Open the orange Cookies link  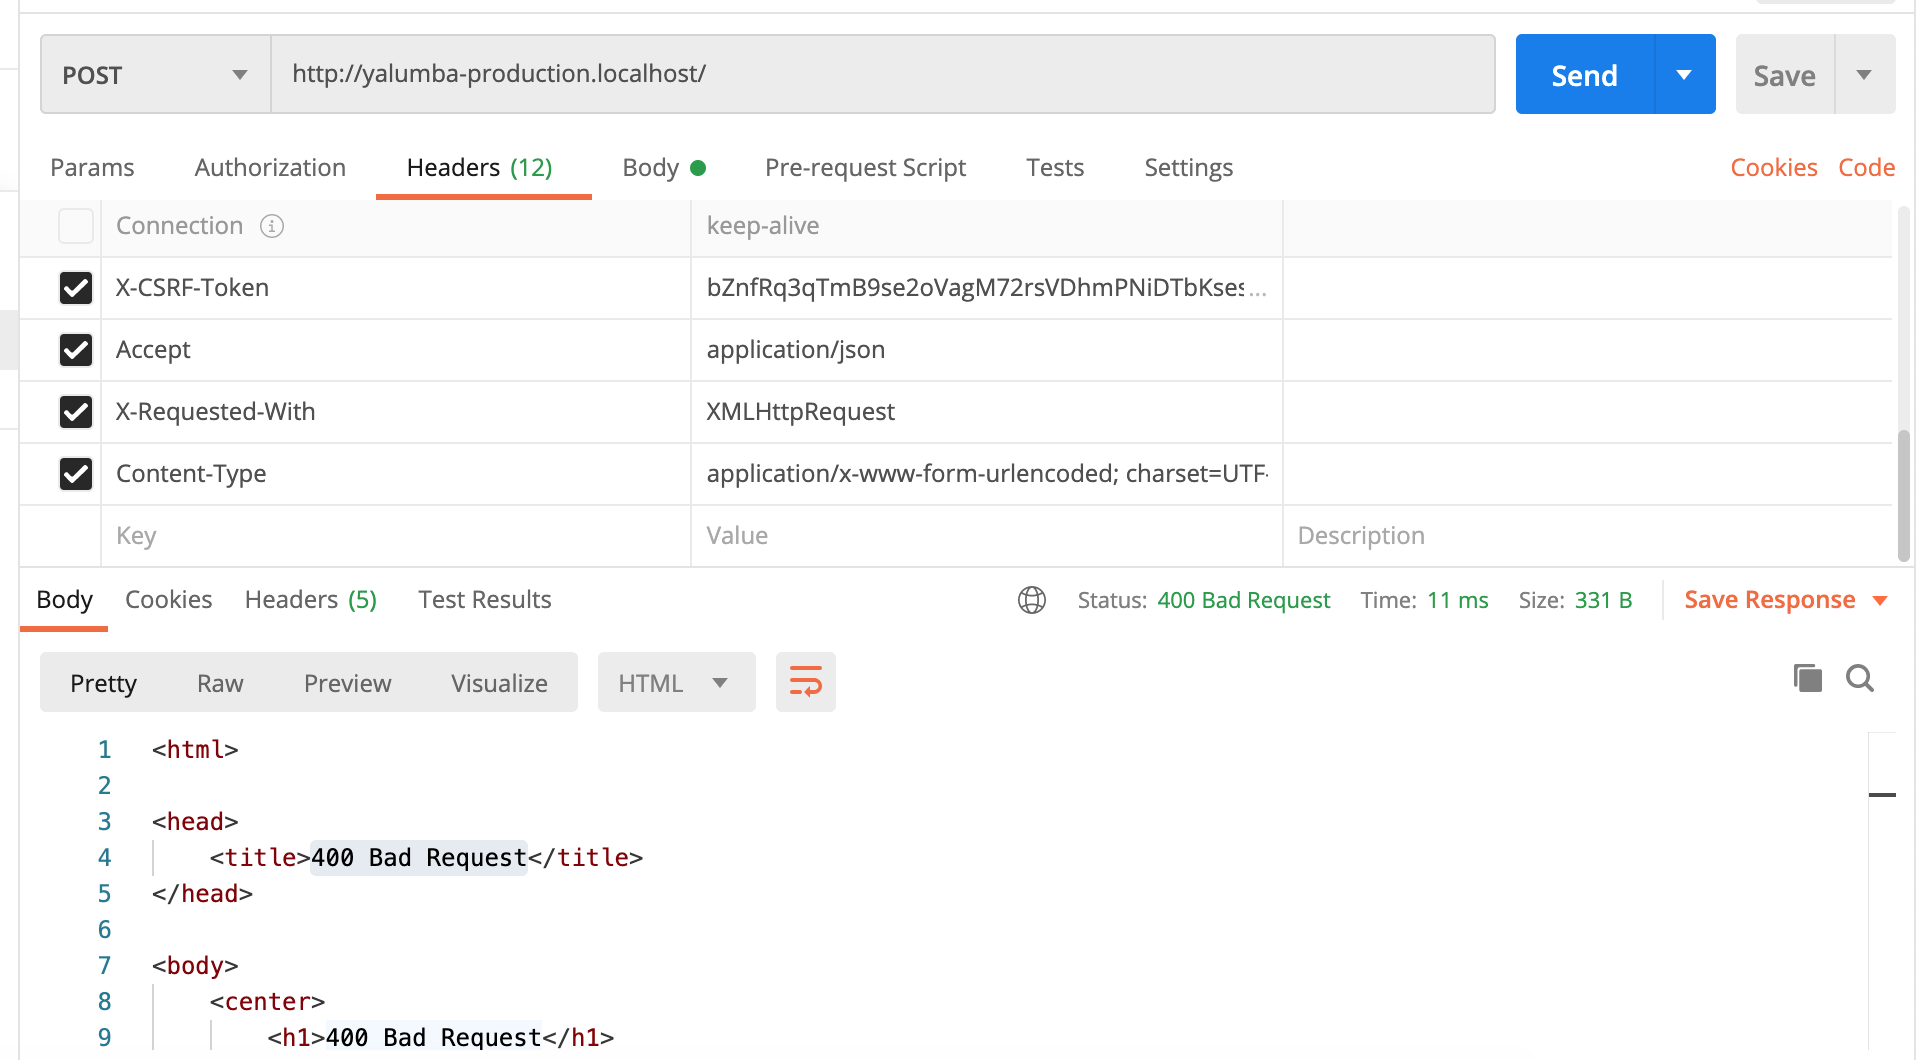point(1774,168)
